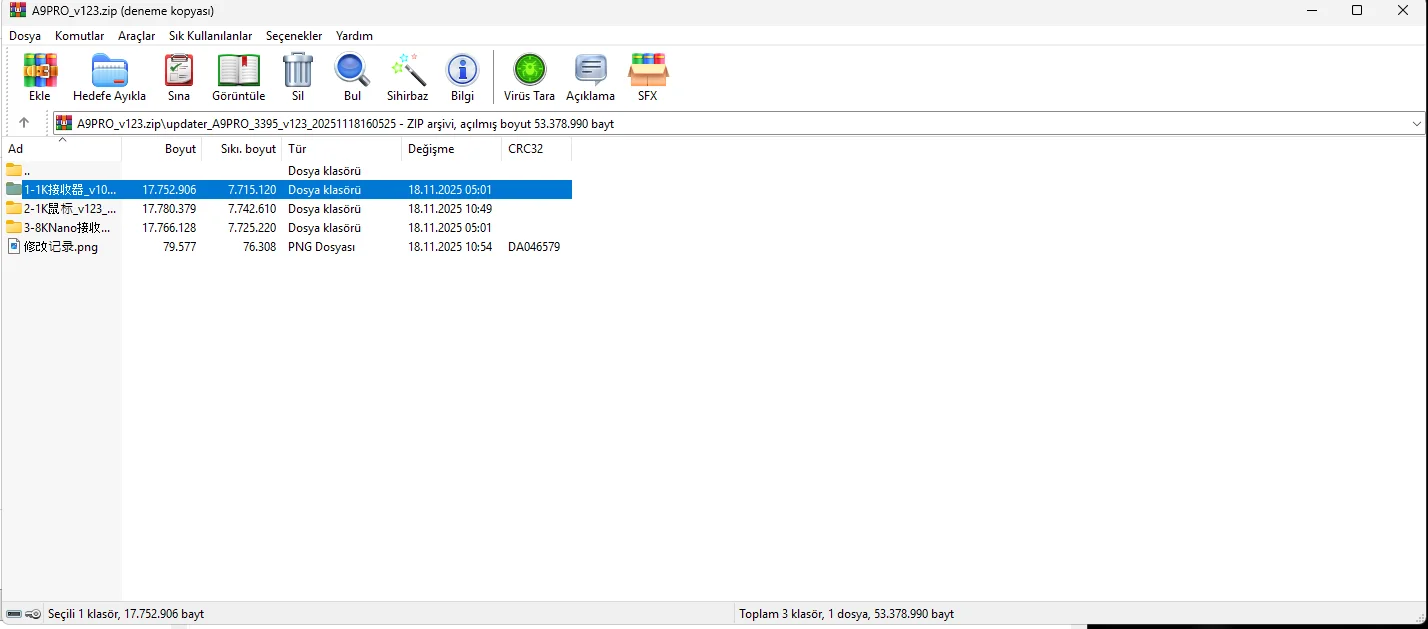
Task: Open the Komutlar menu
Action: [x=79, y=35]
